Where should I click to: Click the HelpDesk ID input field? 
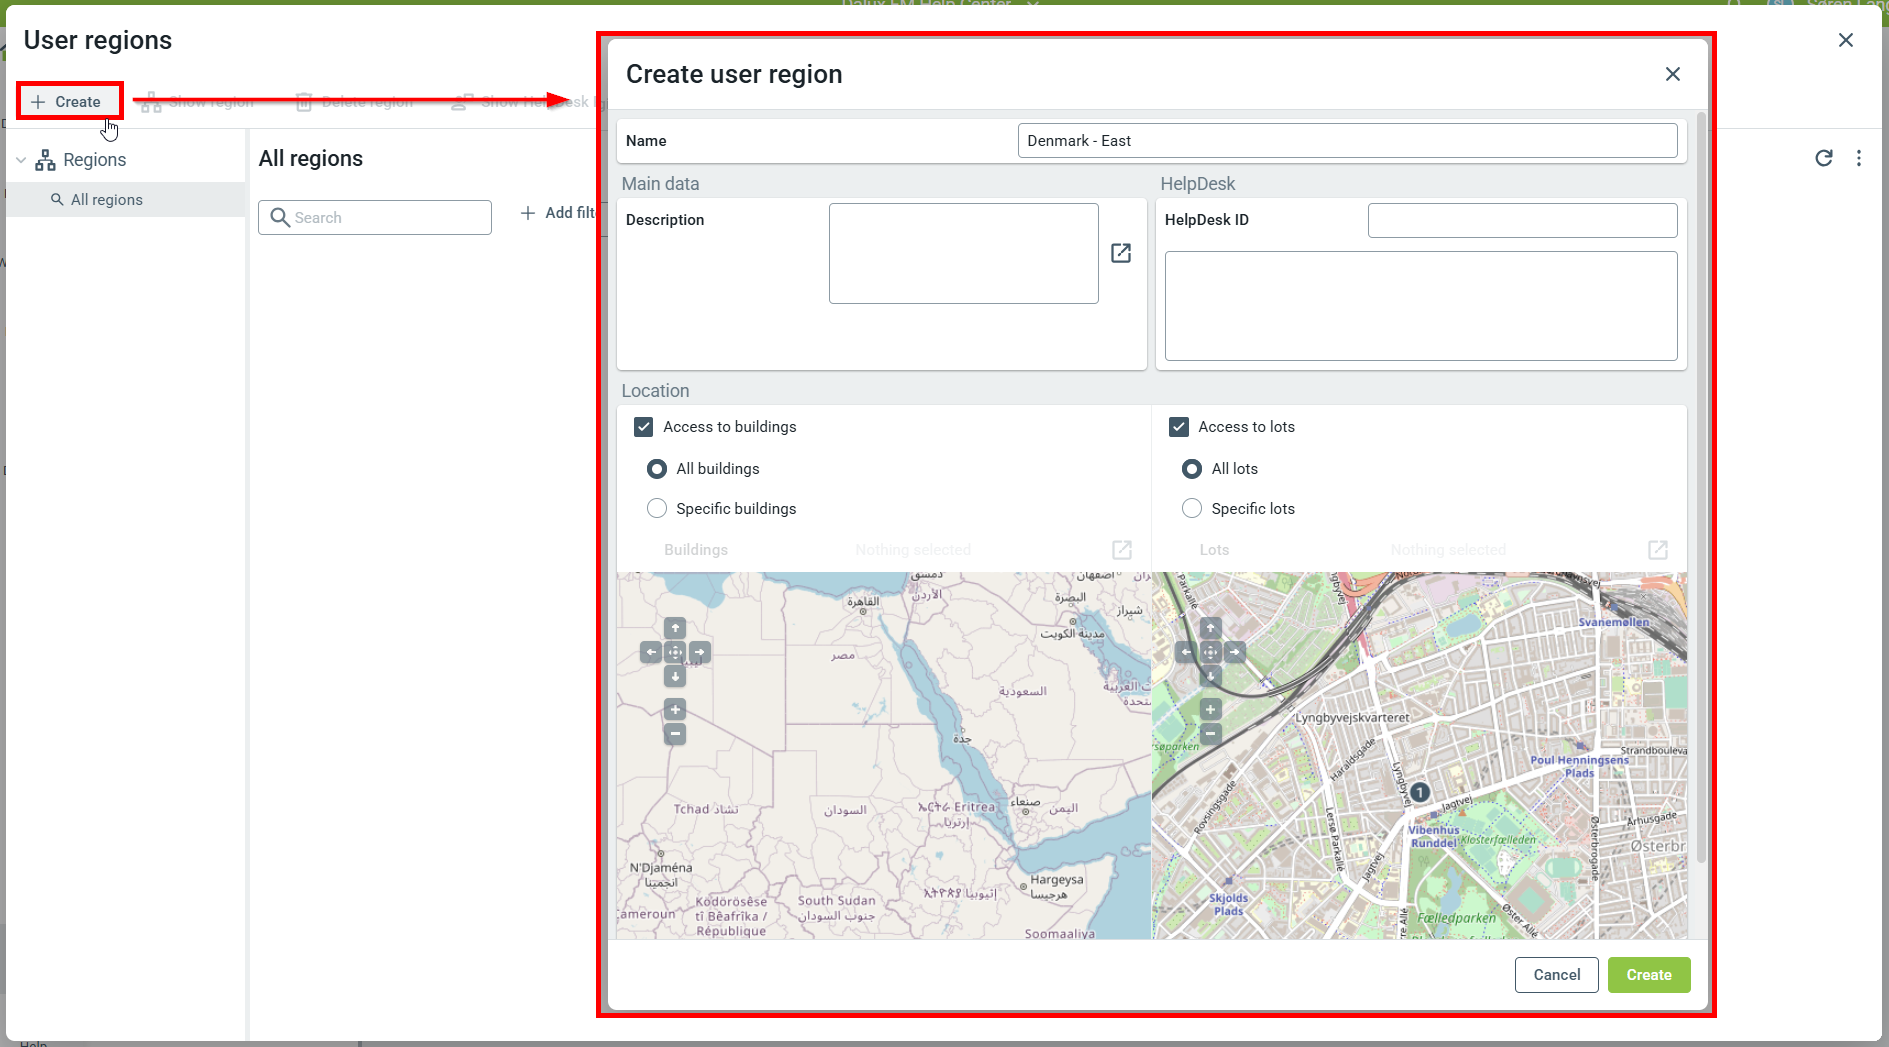1521,220
